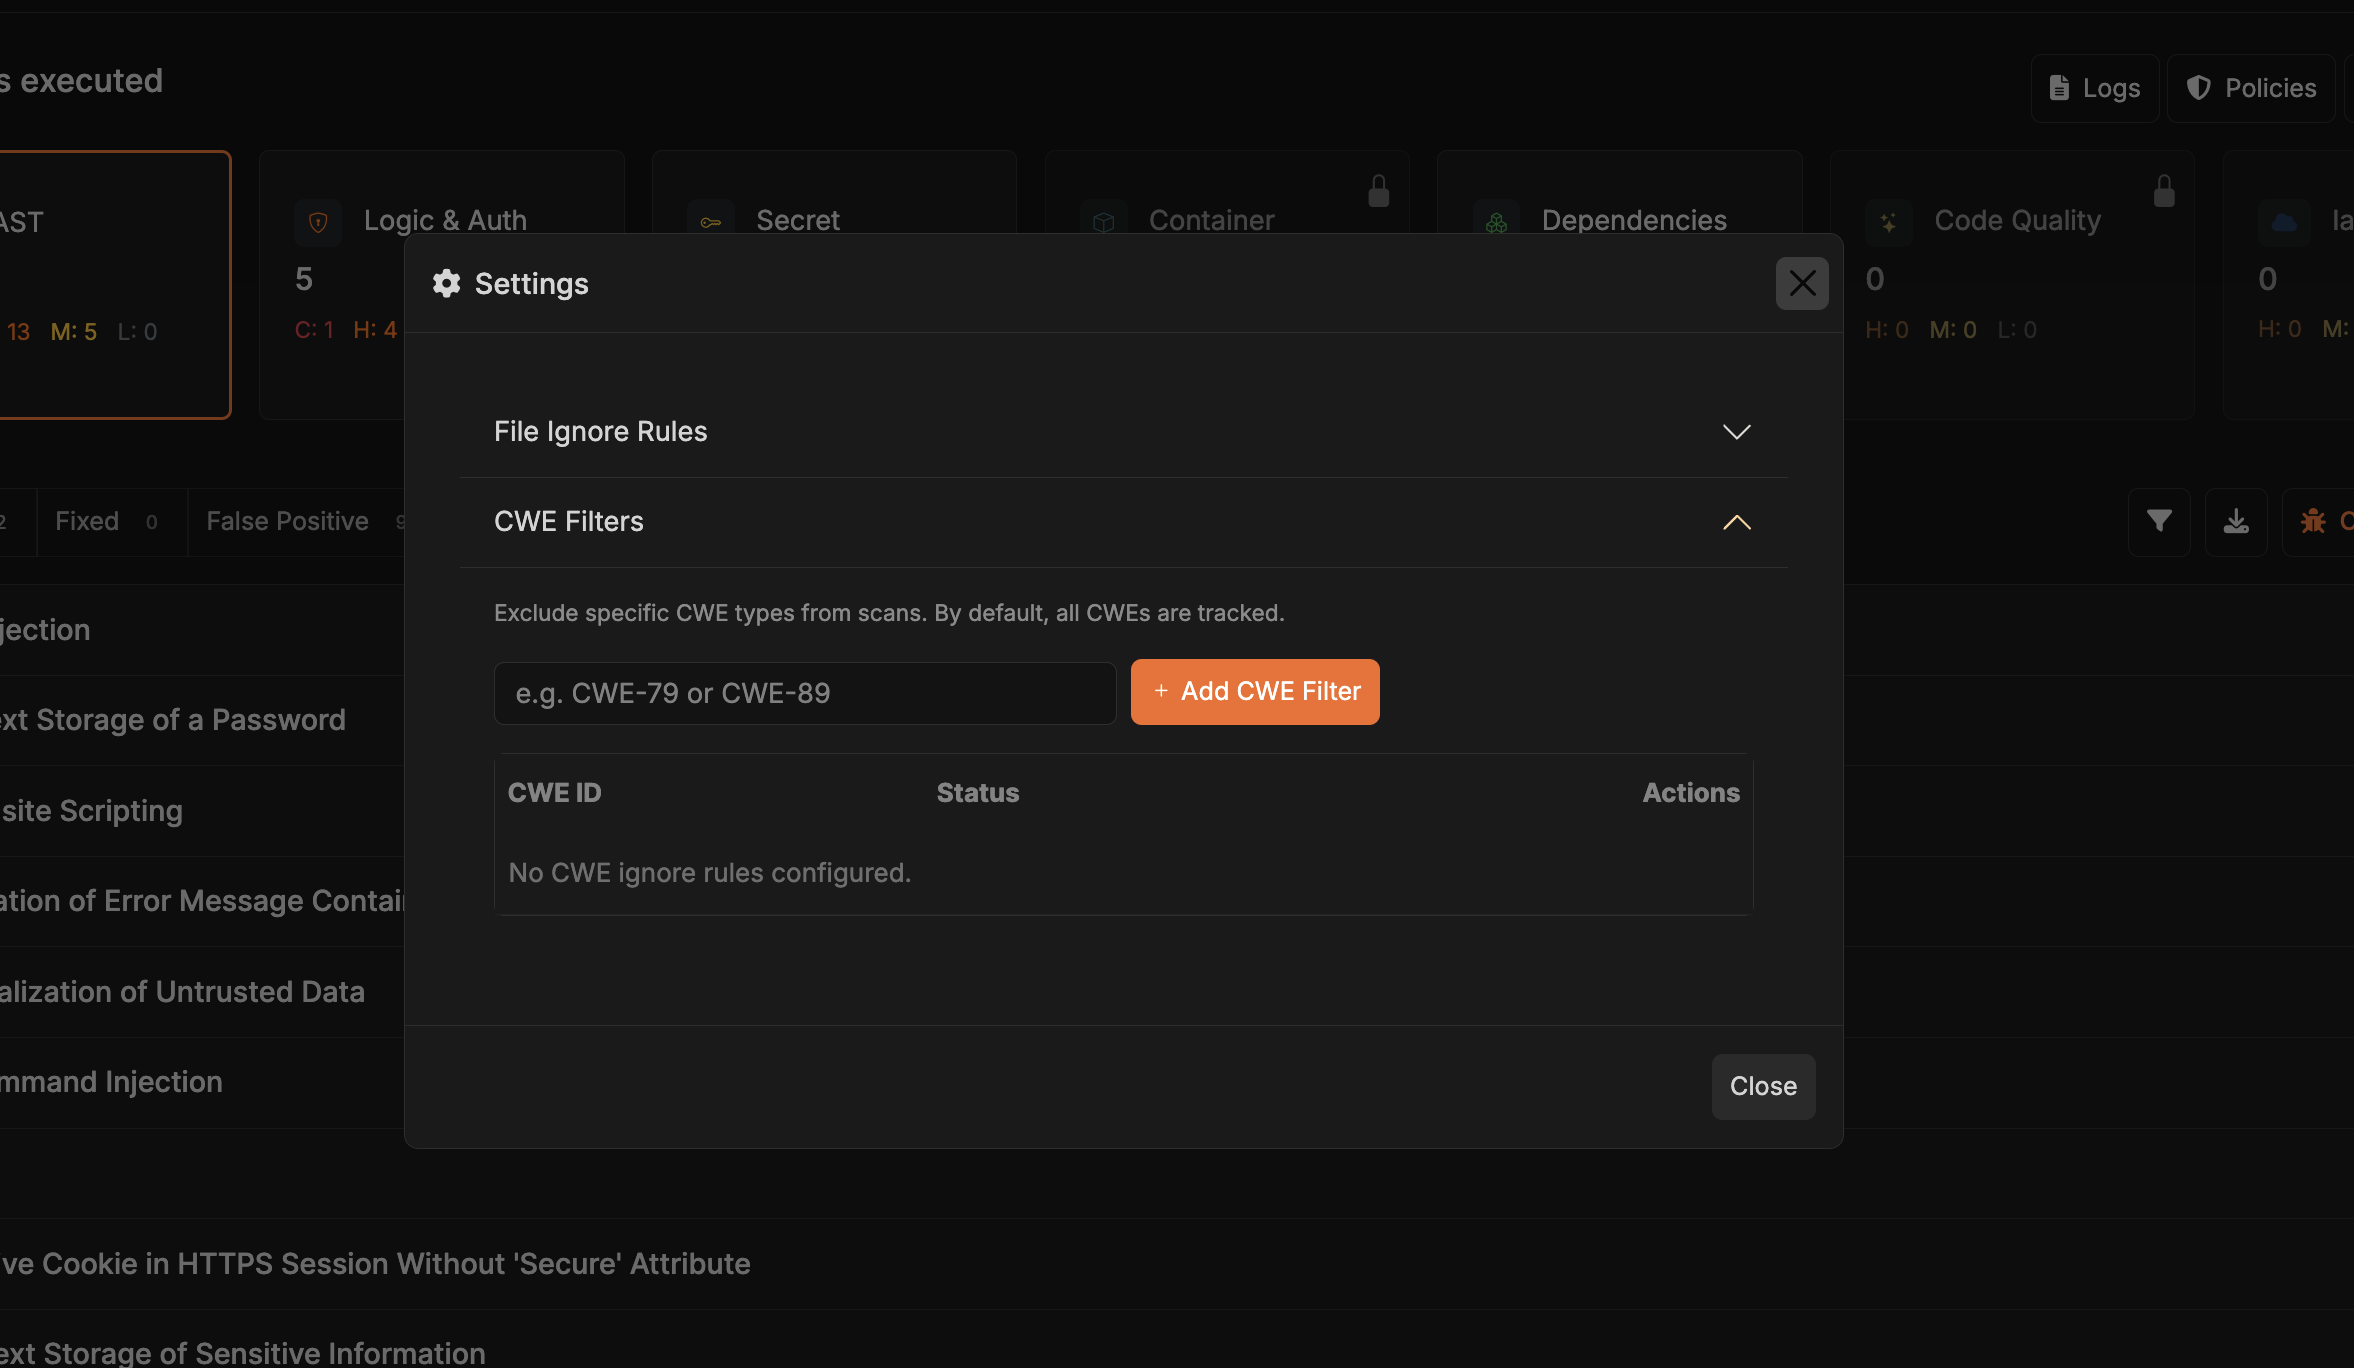Click the Policies shield icon

[x=2199, y=88]
